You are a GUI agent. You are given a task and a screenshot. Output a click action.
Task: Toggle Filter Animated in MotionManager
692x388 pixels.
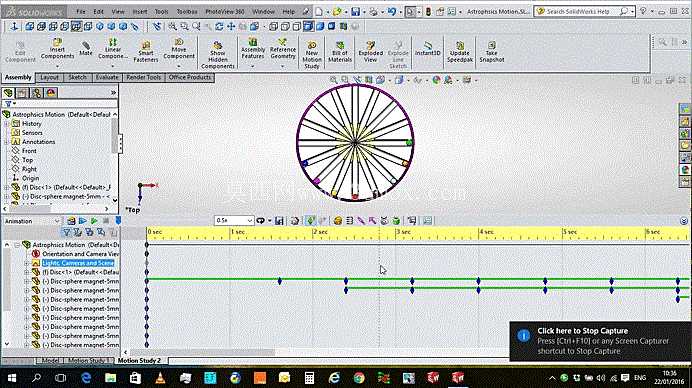[x=78, y=232]
